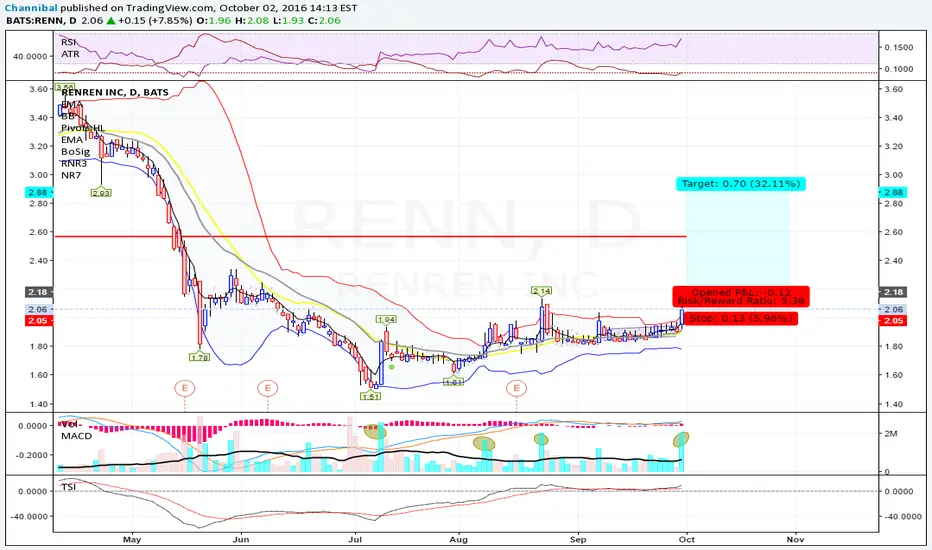Click the 1.78 pivot low label
Image resolution: width=932 pixels, height=550 pixels.
point(199,357)
